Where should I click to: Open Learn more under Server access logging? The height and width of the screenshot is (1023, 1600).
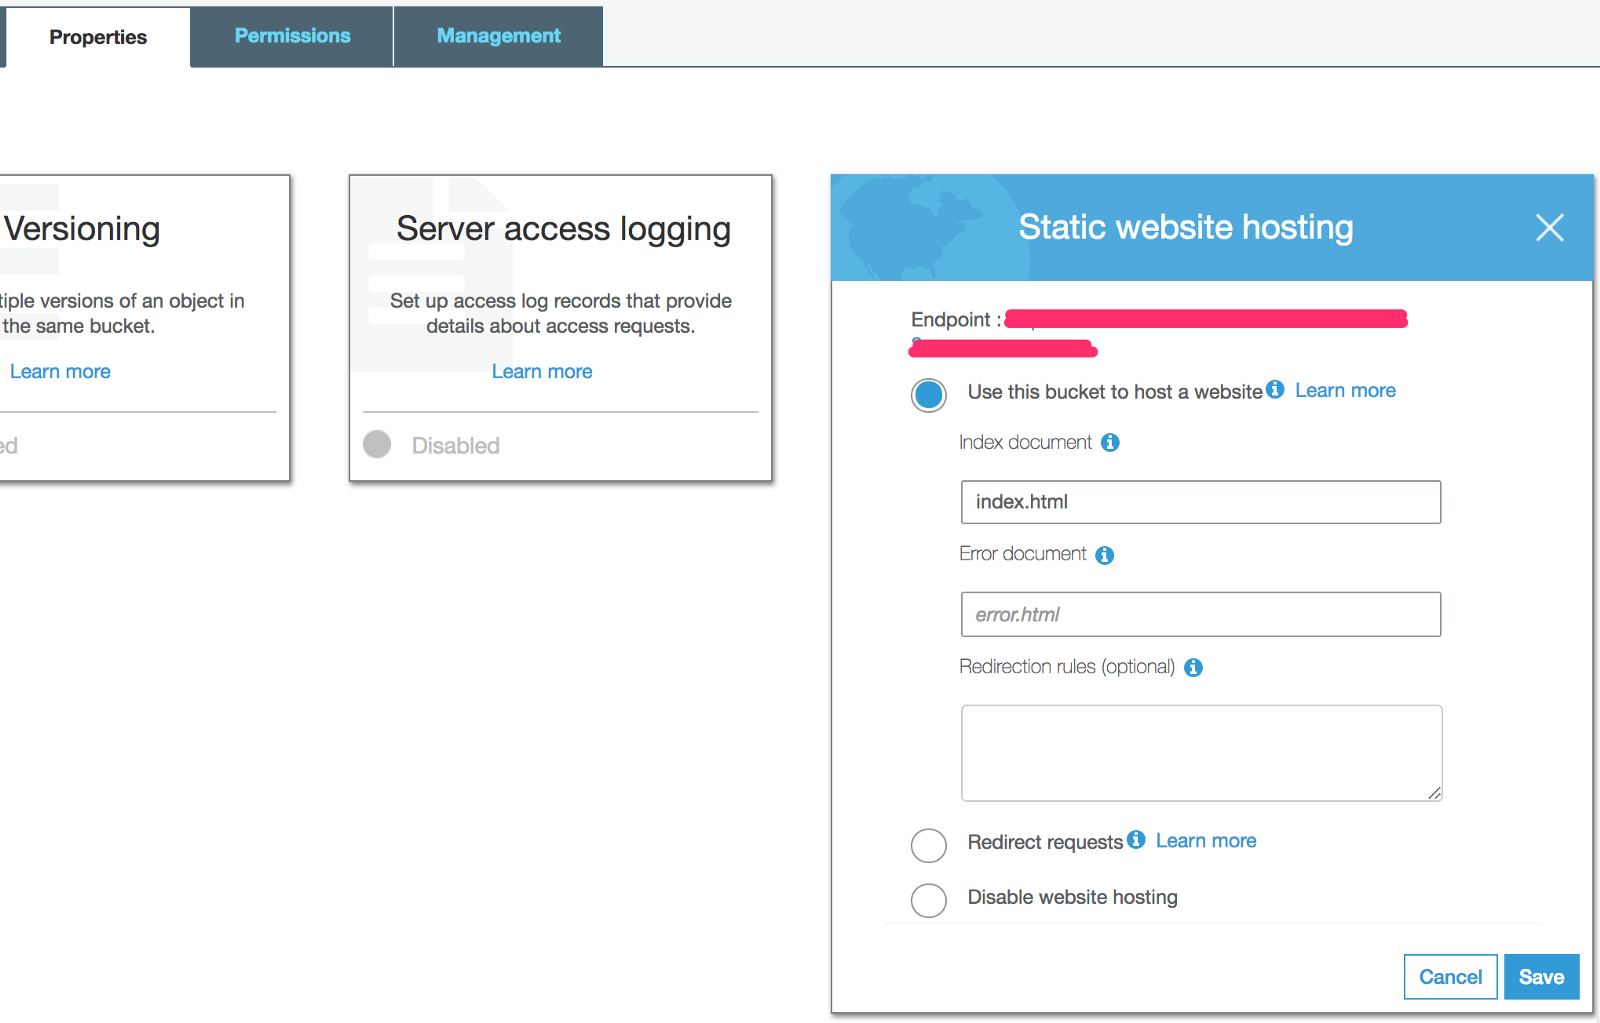(542, 371)
